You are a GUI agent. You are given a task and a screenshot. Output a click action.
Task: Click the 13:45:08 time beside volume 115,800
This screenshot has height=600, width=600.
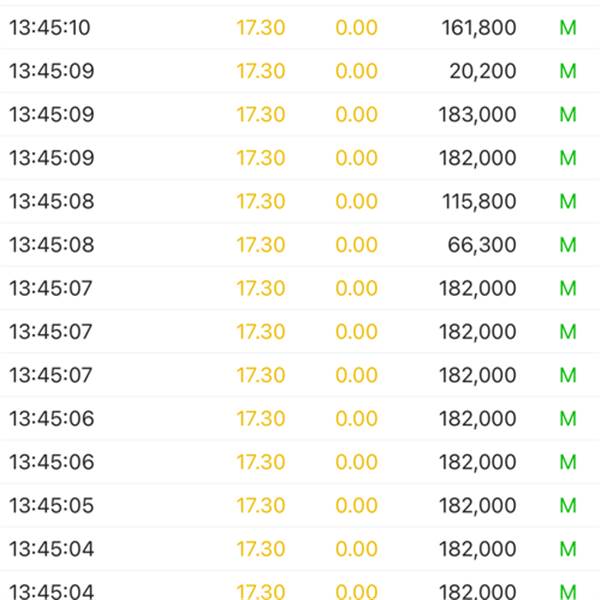click(x=52, y=202)
